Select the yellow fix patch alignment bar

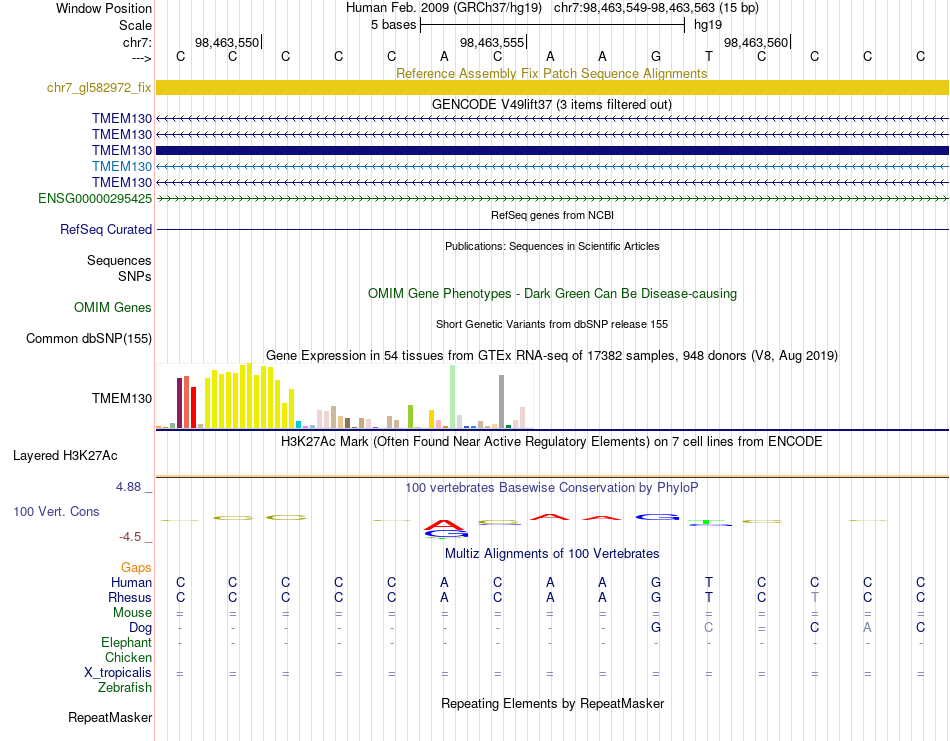click(552, 87)
